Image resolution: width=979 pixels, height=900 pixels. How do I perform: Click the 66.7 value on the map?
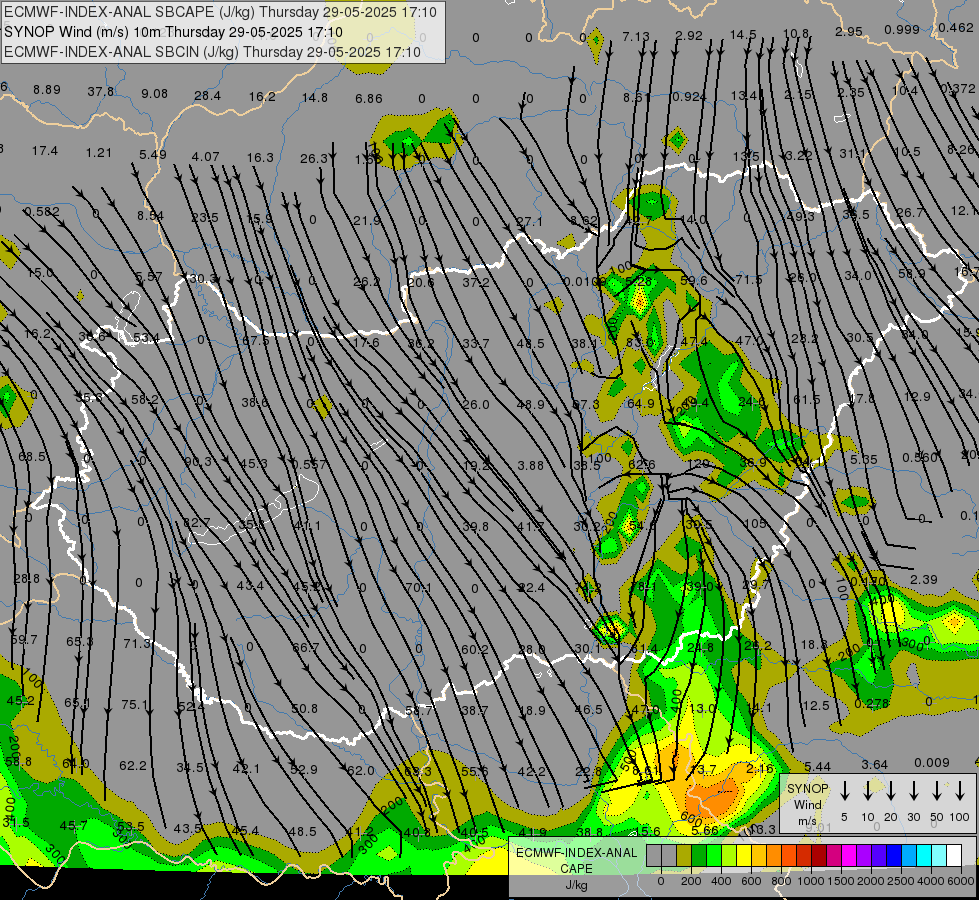click(x=306, y=648)
